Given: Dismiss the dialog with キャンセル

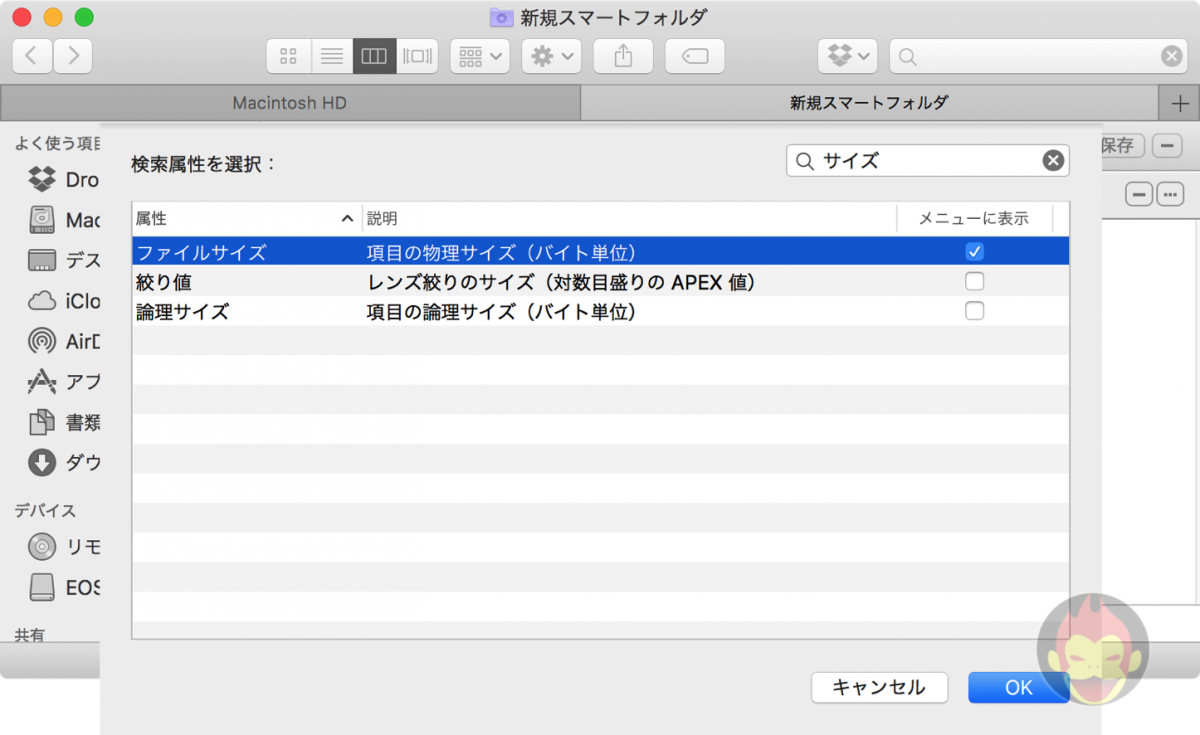Looking at the screenshot, I should click(879, 687).
